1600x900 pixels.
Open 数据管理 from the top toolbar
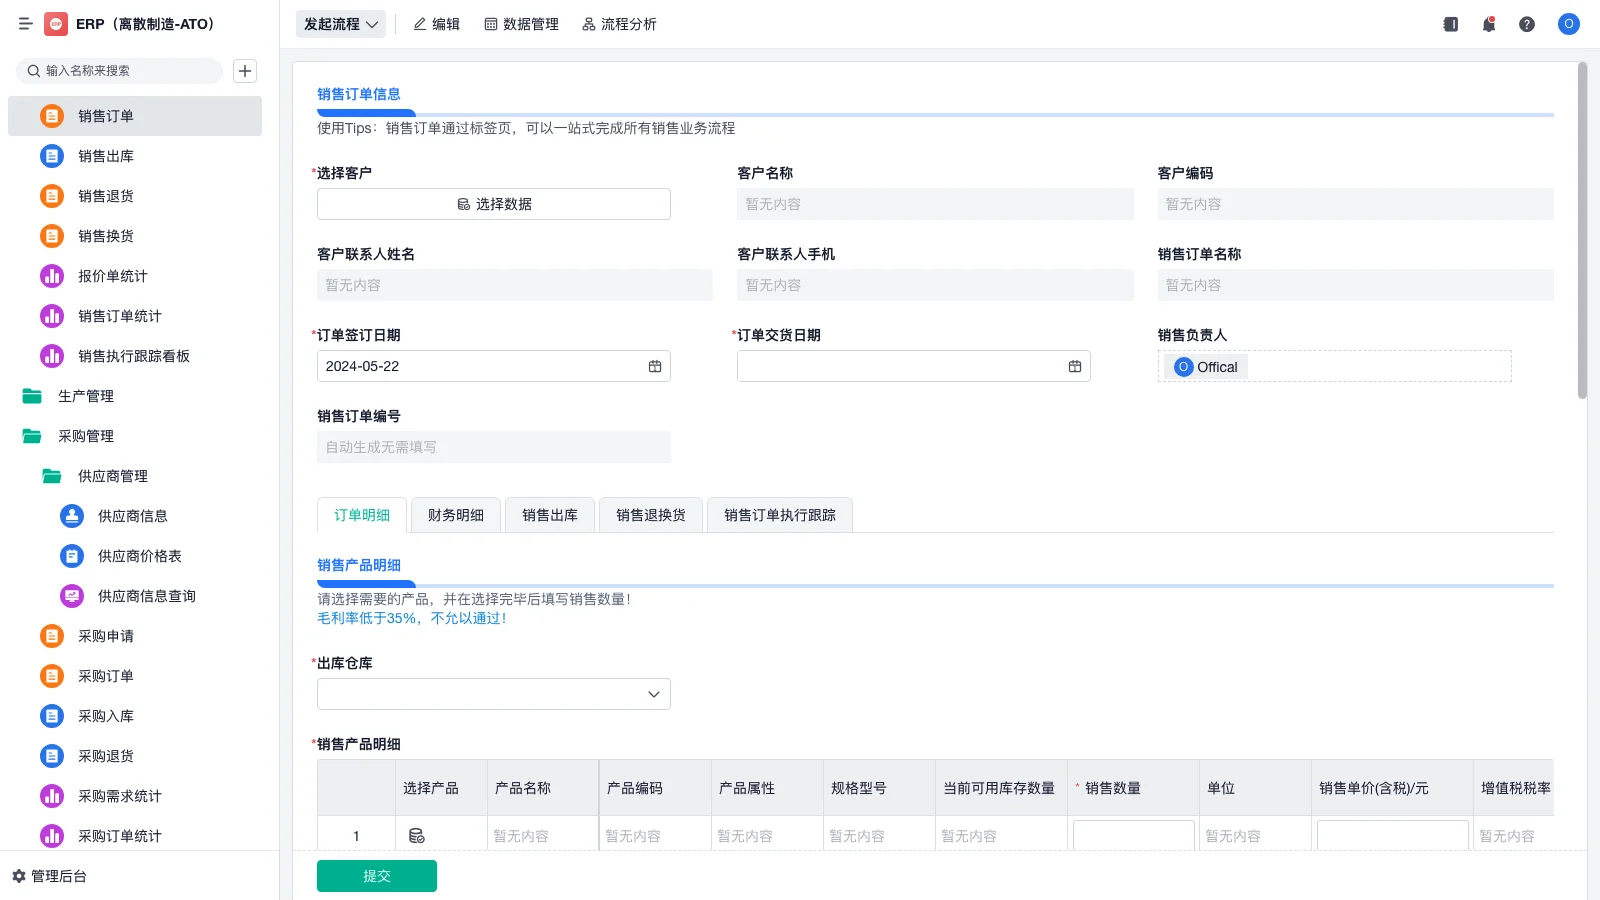point(521,24)
